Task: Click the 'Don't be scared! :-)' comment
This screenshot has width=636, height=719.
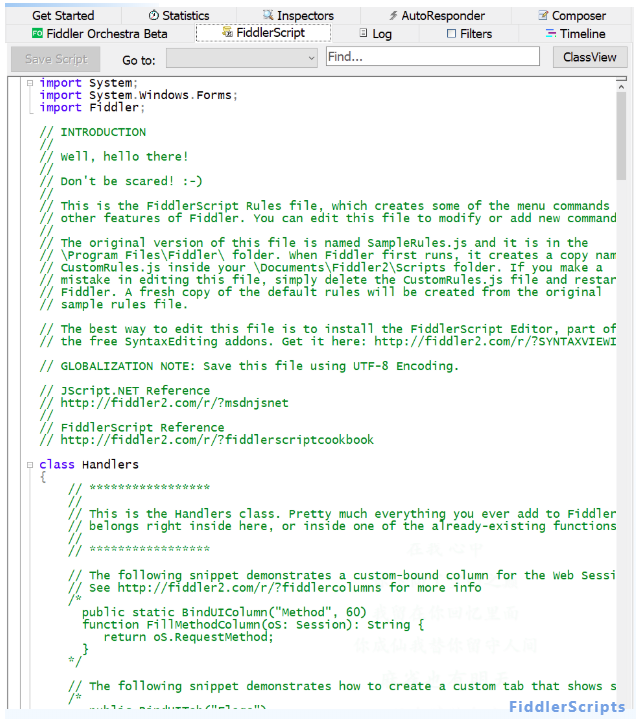Action: coord(121,181)
